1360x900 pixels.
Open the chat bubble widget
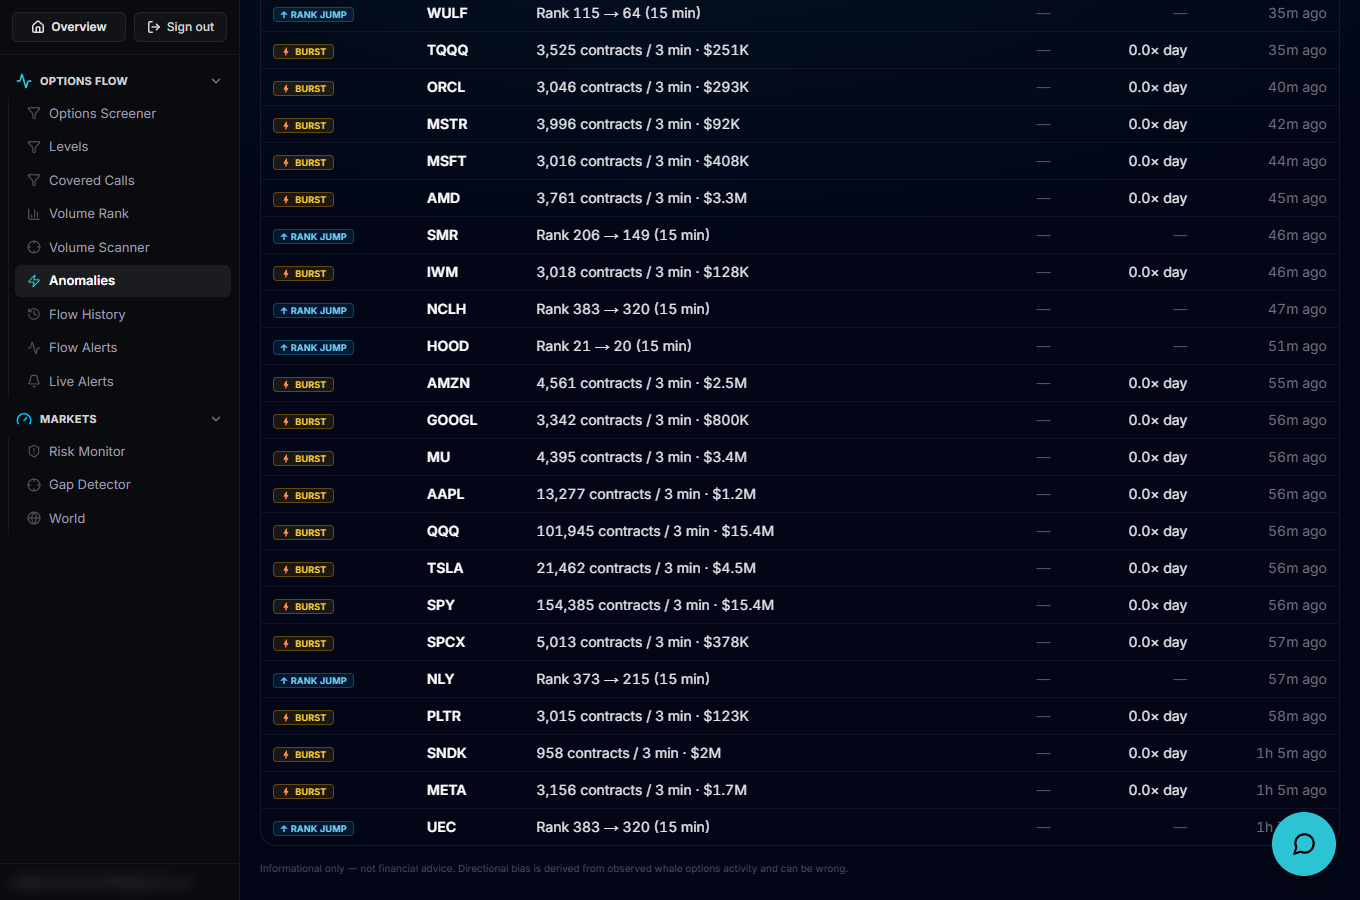[1304, 844]
